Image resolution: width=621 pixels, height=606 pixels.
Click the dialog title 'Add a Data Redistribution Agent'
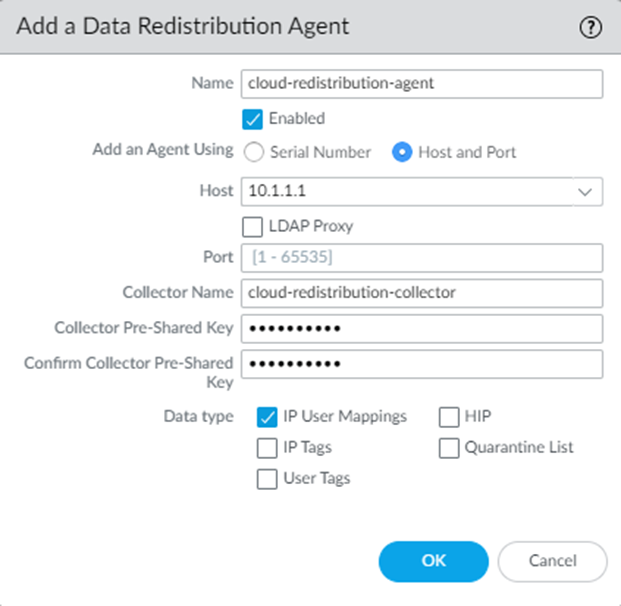coord(184,27)
